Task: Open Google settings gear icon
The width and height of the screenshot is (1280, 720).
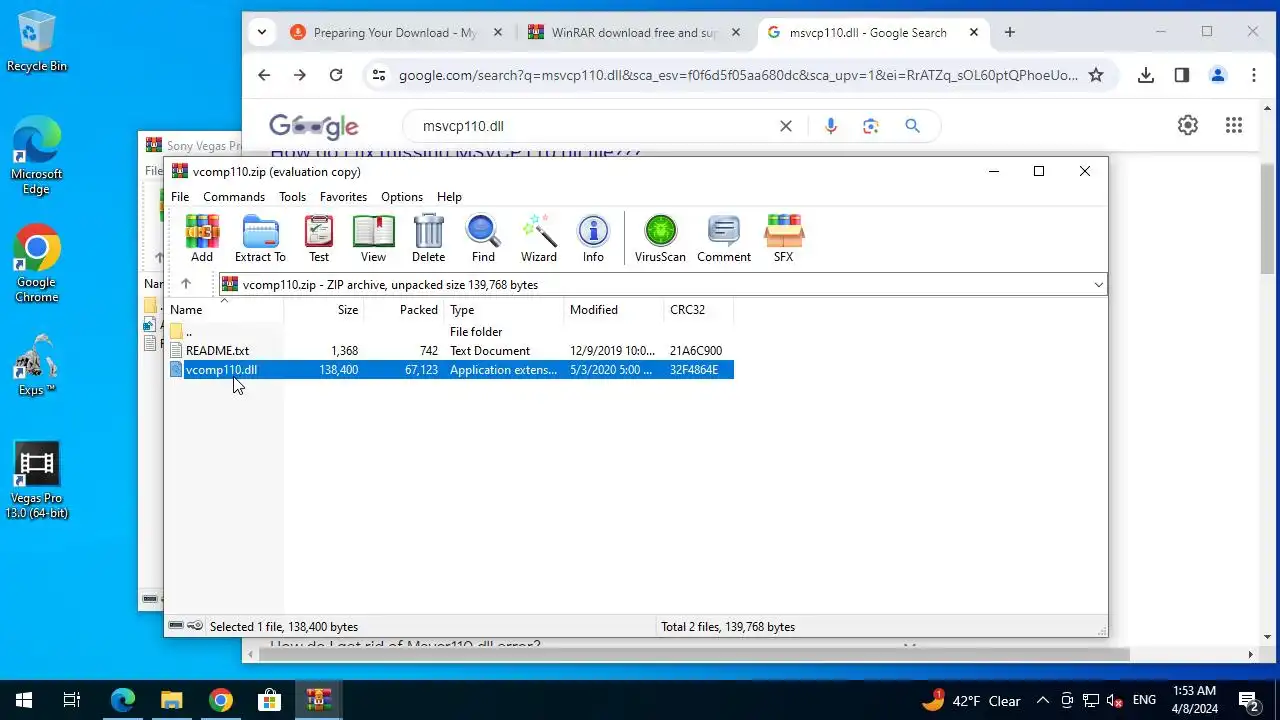Action: (1188, 125)
